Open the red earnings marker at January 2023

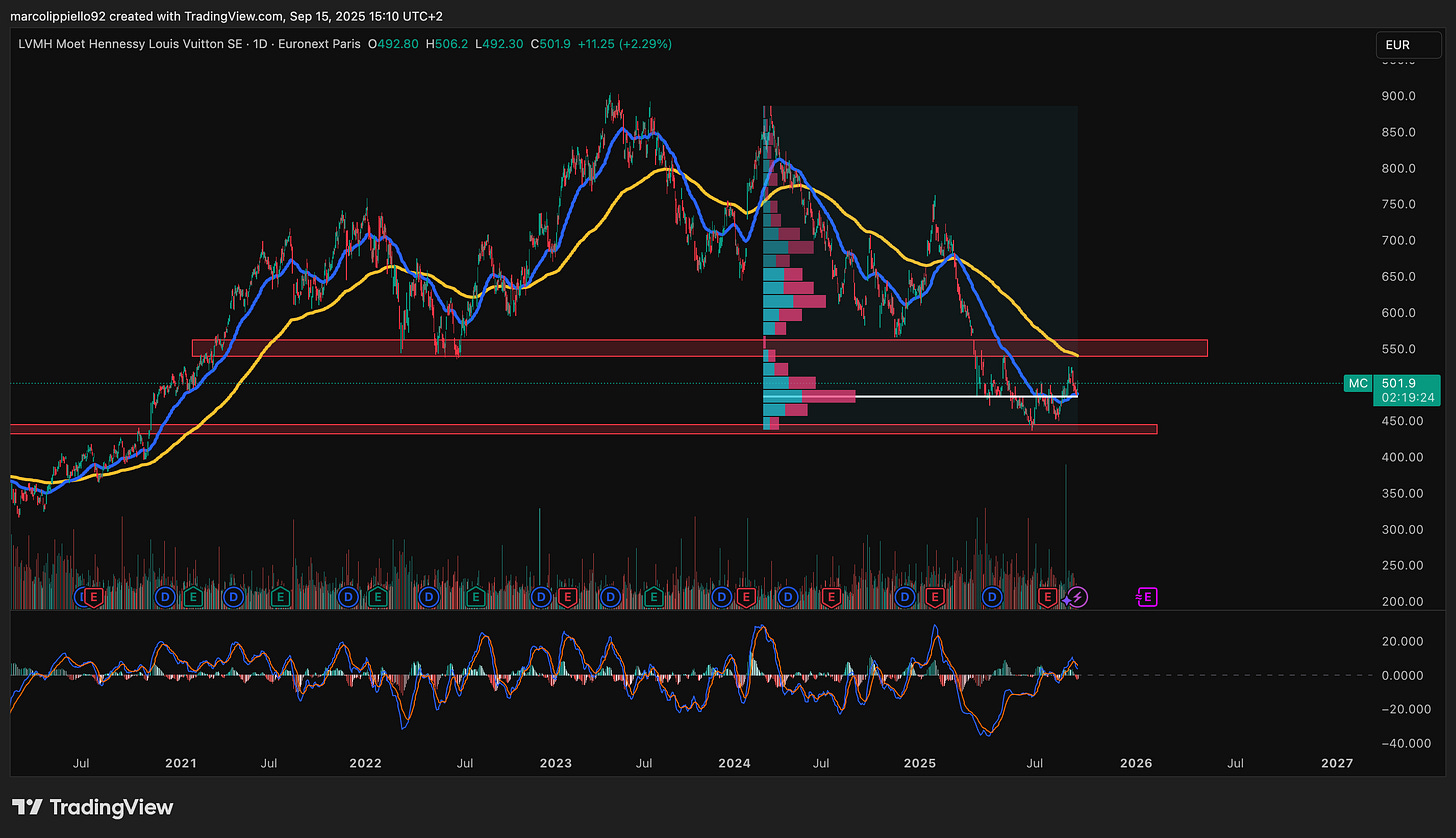[567, 597]
